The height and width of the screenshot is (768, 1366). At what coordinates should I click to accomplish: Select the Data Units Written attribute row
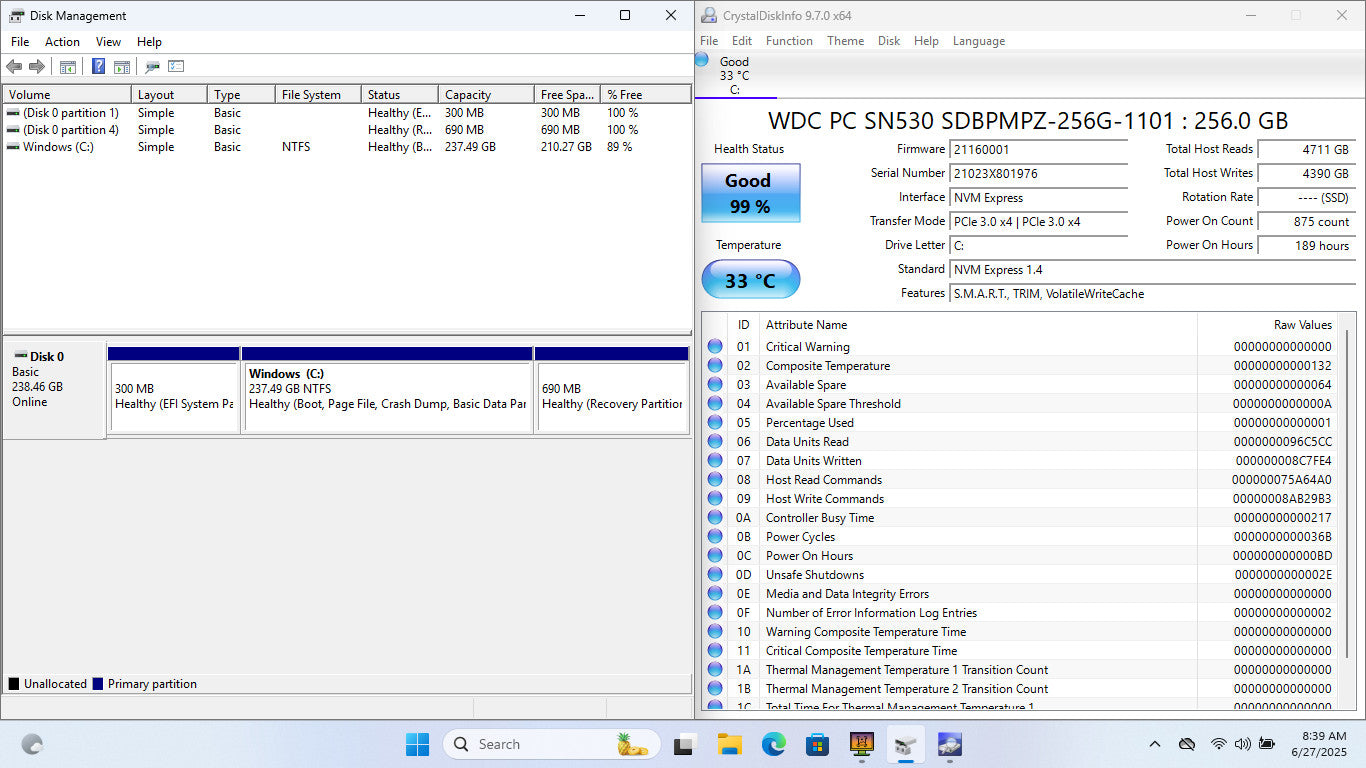1020,461
